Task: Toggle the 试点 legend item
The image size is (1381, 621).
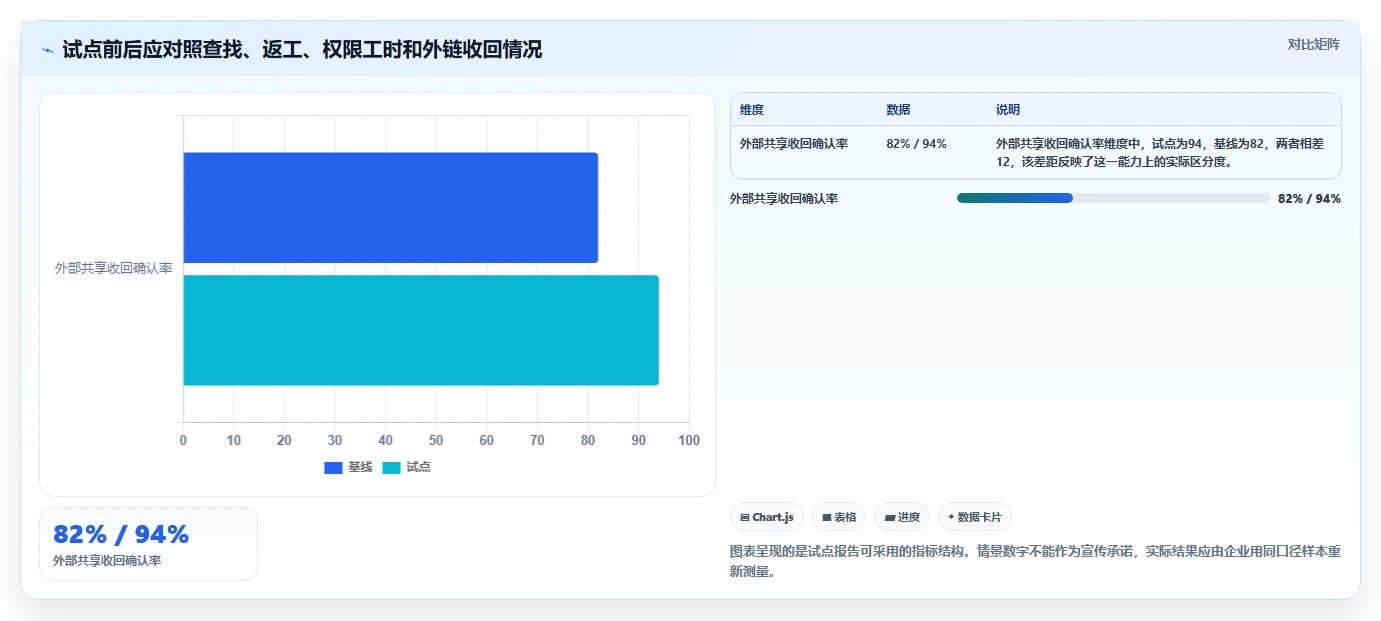Action: point(406,467)
